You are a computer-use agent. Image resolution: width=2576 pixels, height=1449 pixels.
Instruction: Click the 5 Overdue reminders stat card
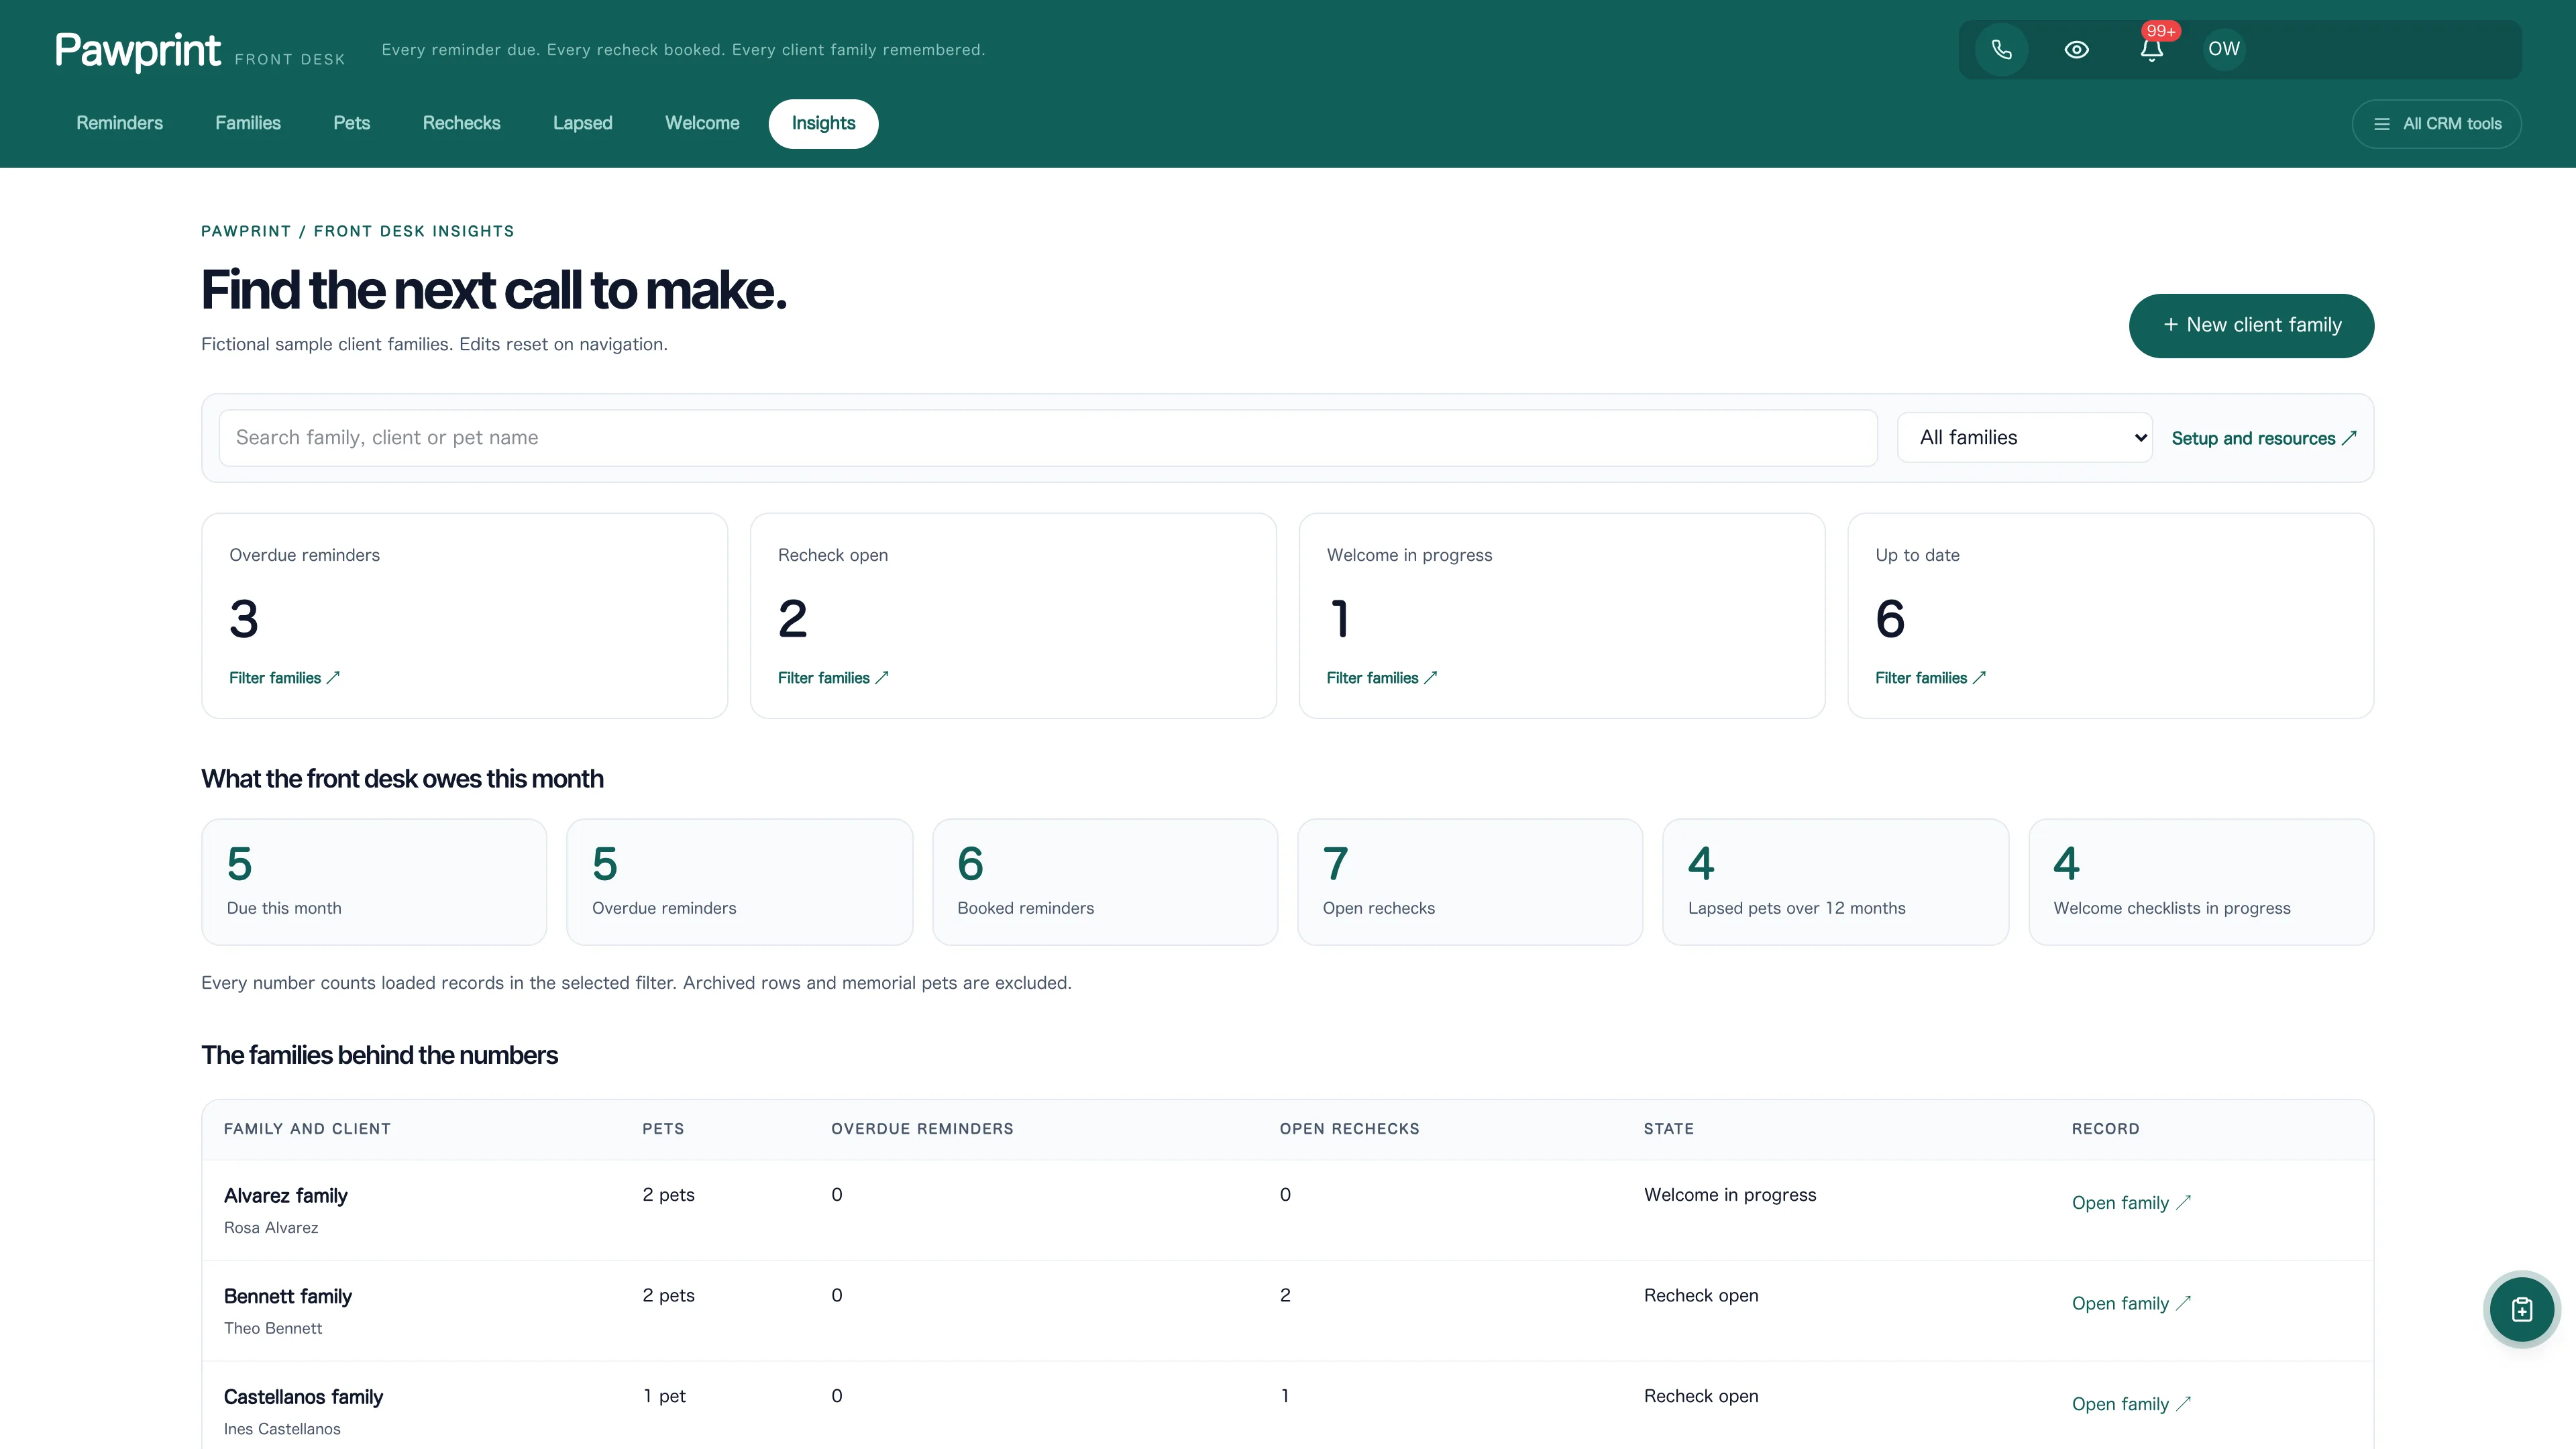739,882
